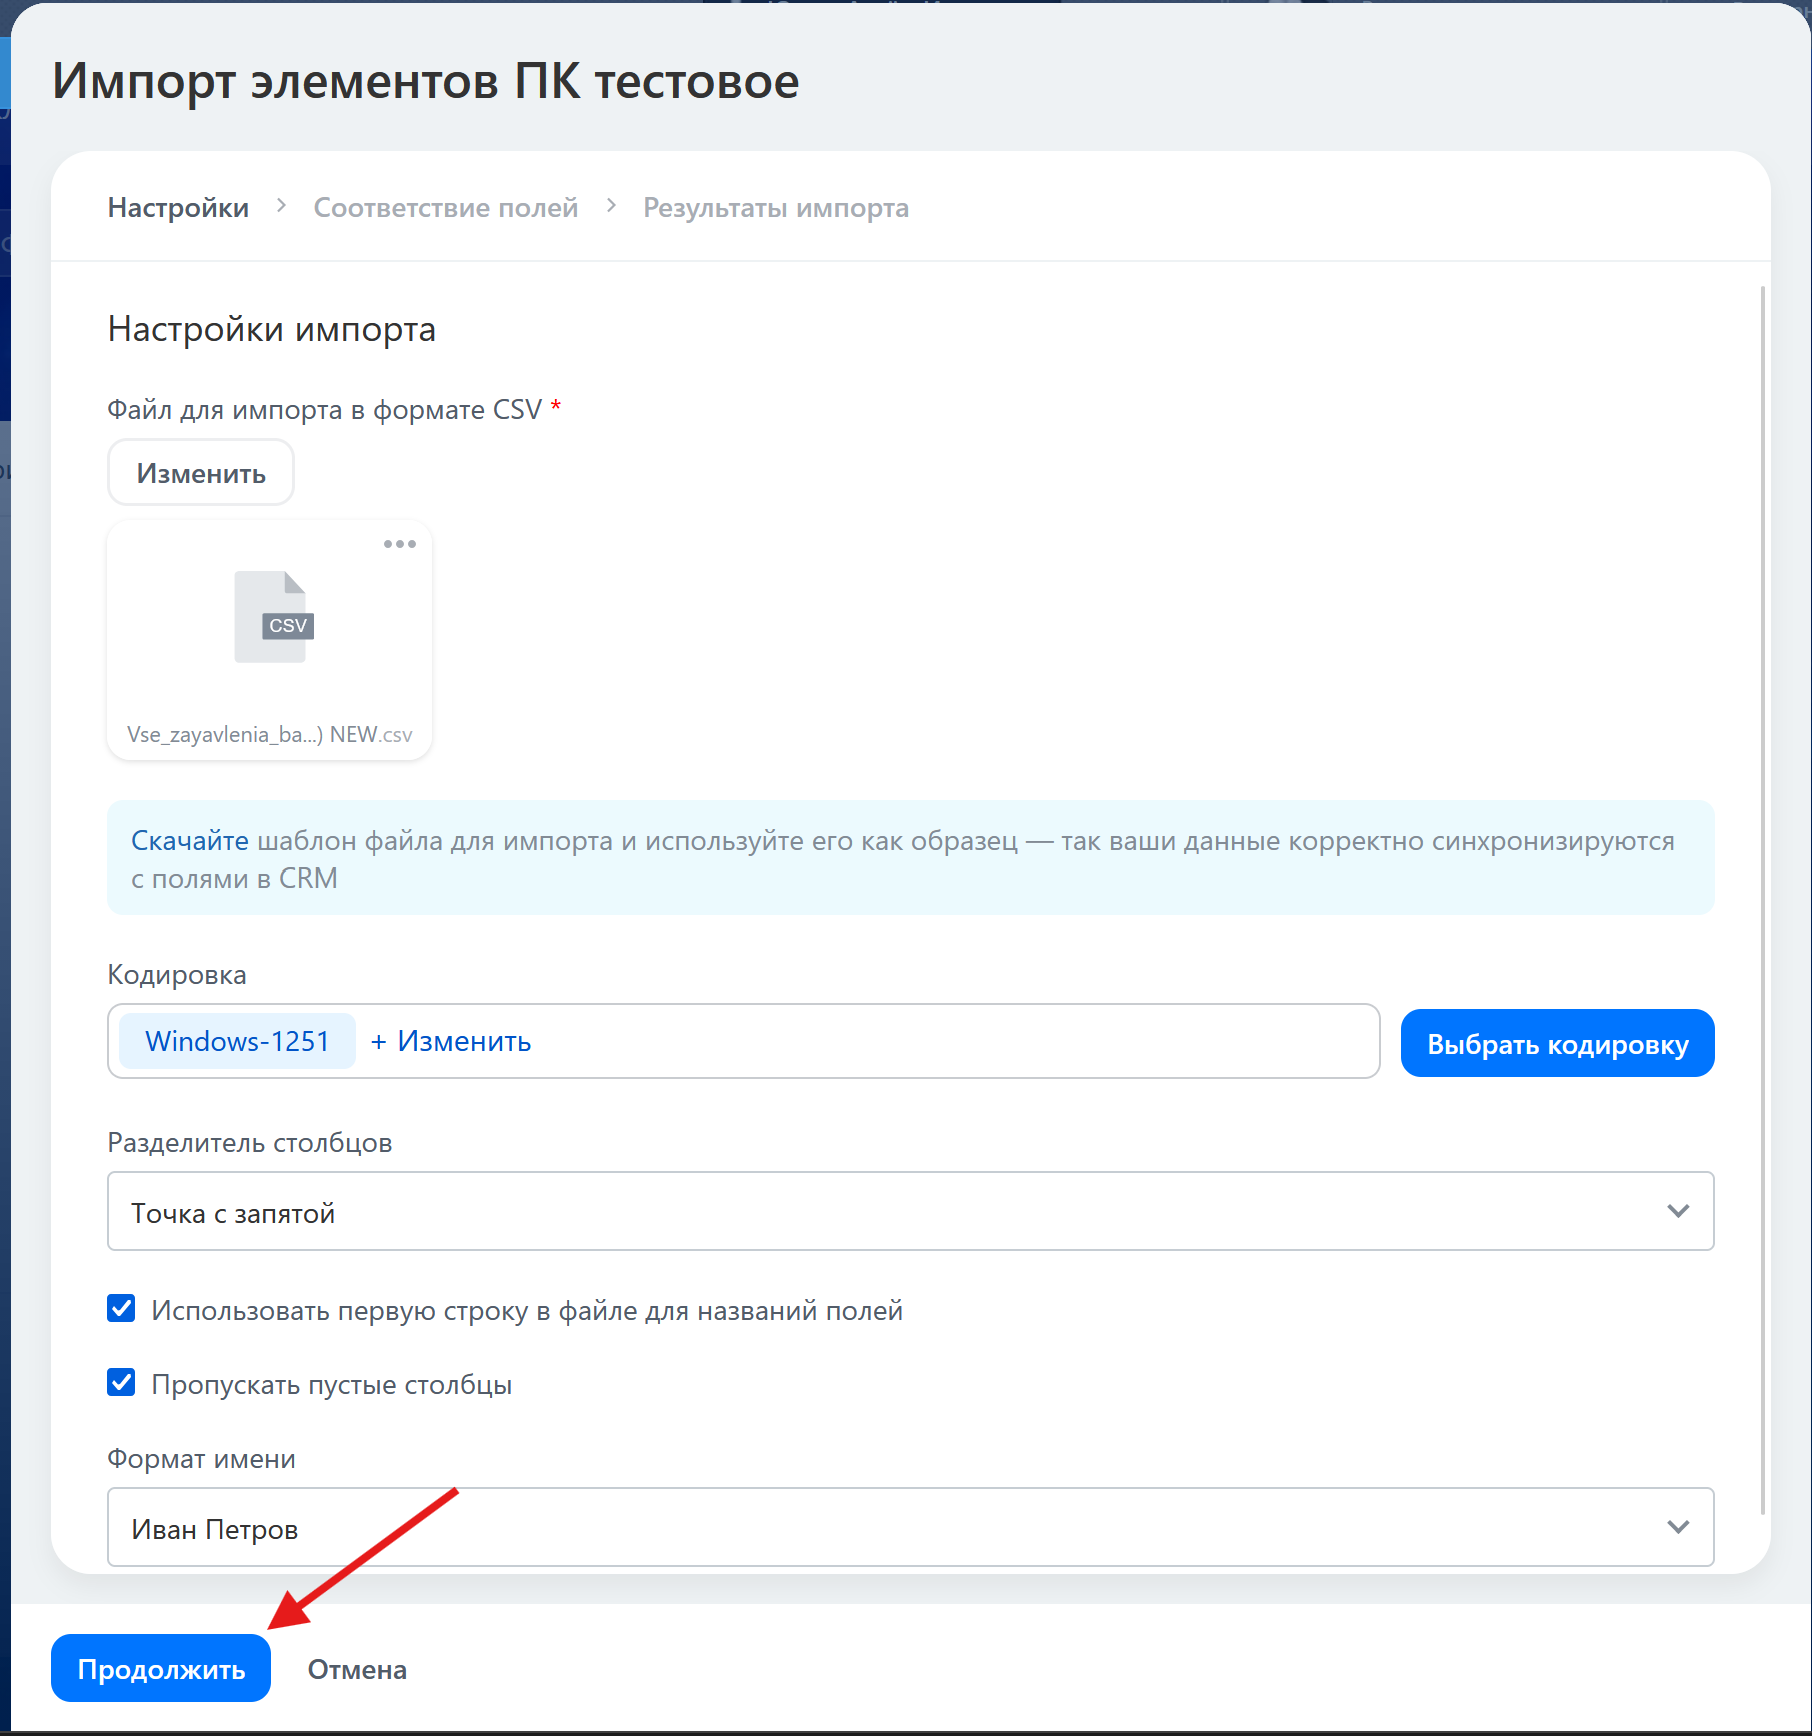Uncheck 'Пропускать пустые столбцы' checkbox
The height and width of the screenshot is (1736, 1812).
[121, 1383]
